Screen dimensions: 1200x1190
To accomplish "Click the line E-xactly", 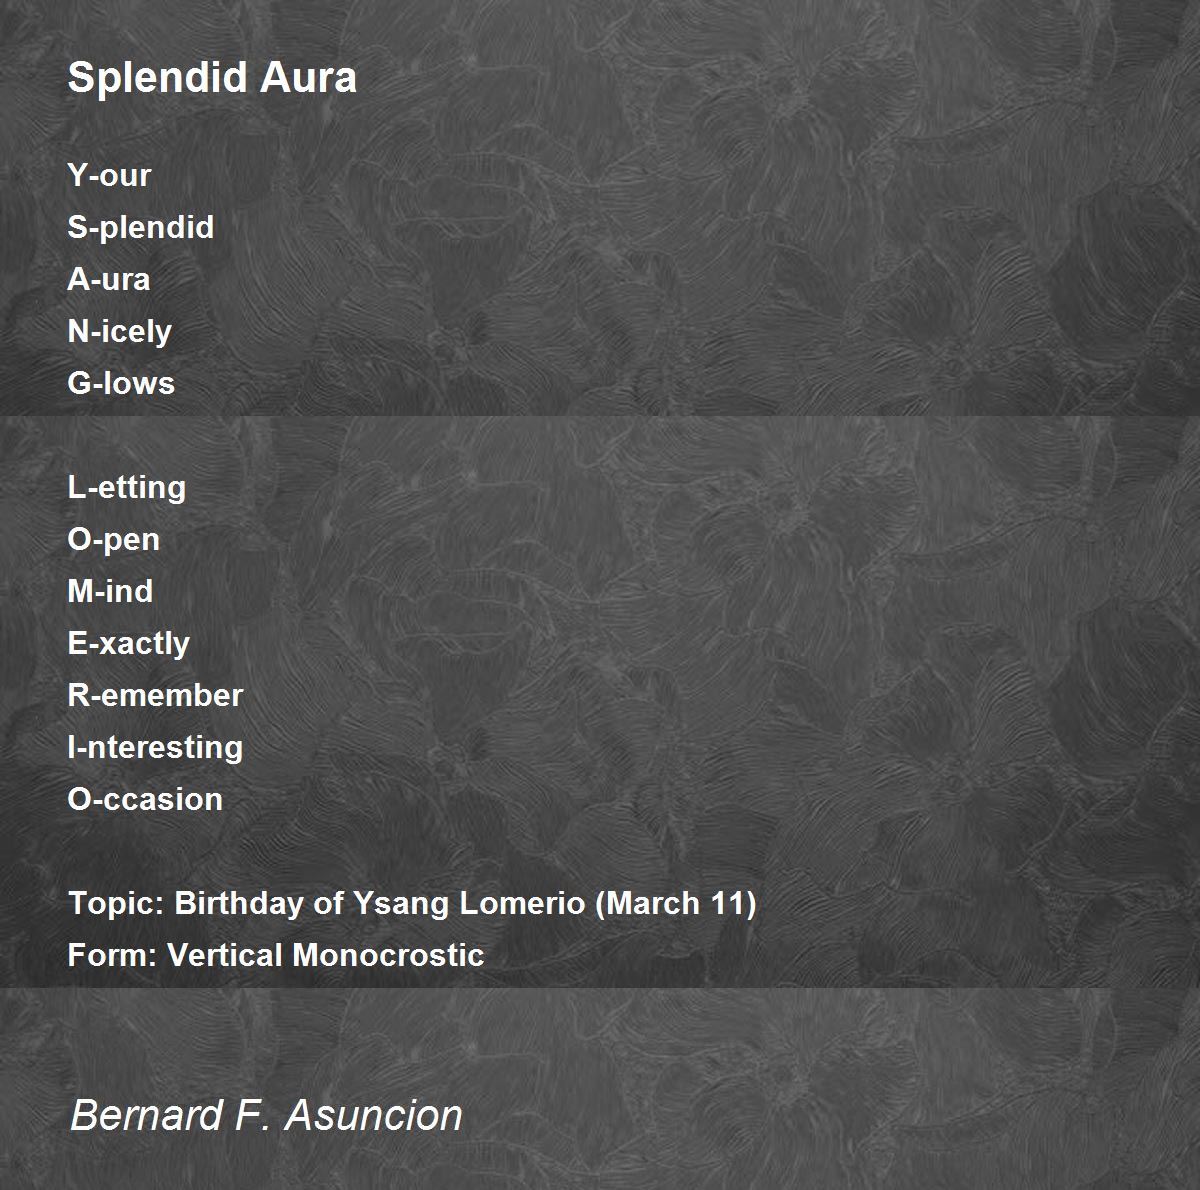I will pos(129,643).
